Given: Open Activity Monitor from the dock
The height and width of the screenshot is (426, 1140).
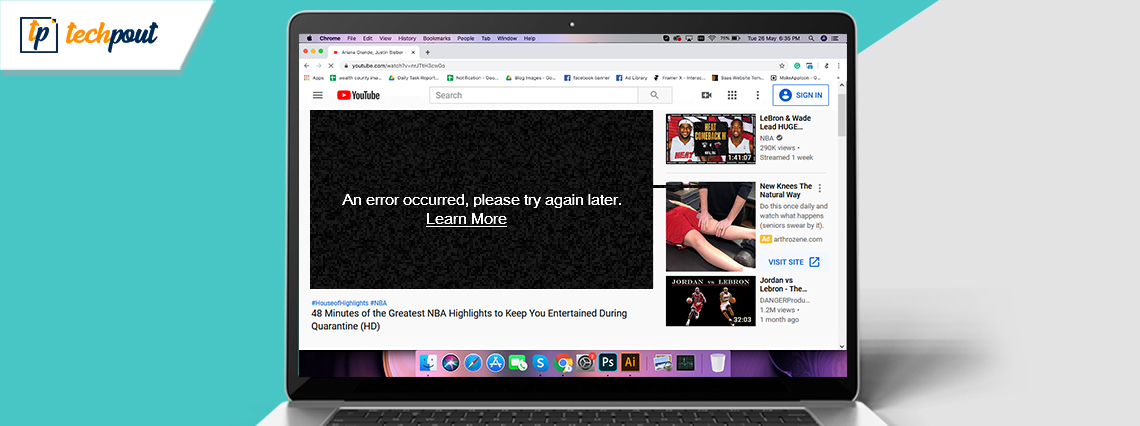Looking at the screenshot, I should point(686,362).
